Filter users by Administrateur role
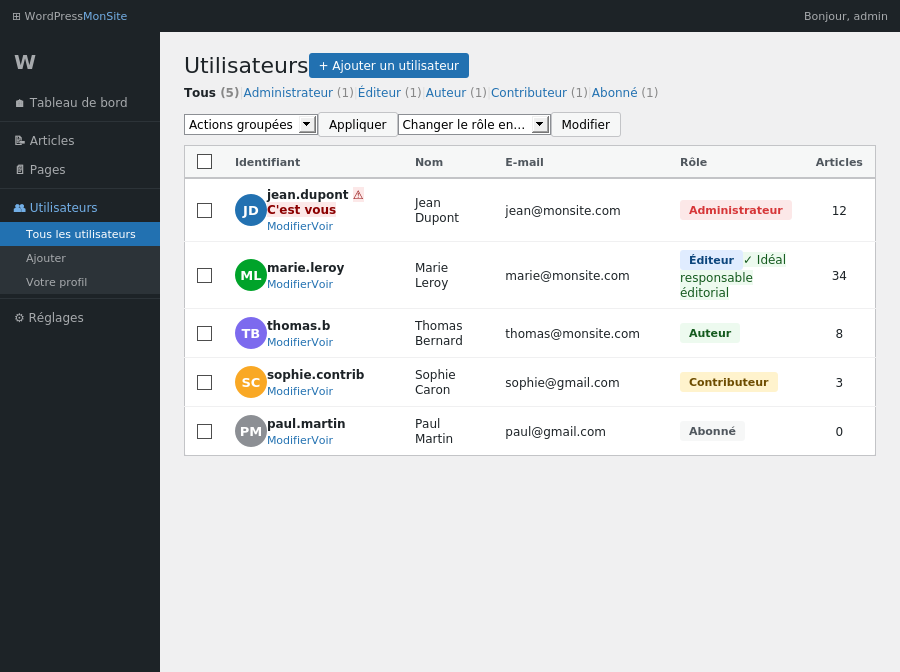 [288, 92]
